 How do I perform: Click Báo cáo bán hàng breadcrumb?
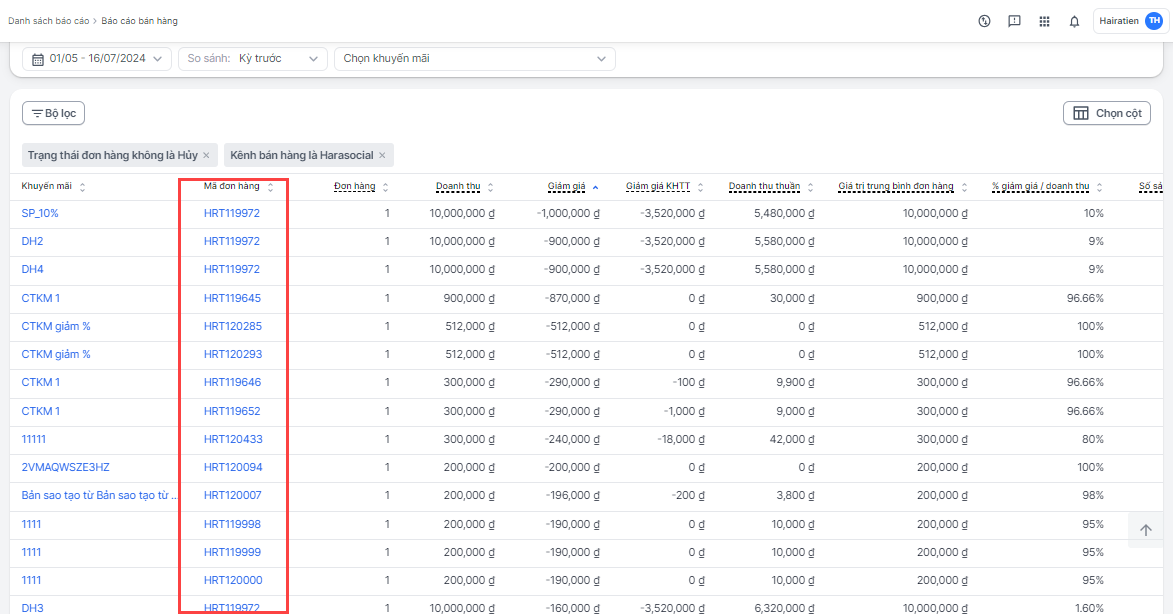click(x=139, y=21)
